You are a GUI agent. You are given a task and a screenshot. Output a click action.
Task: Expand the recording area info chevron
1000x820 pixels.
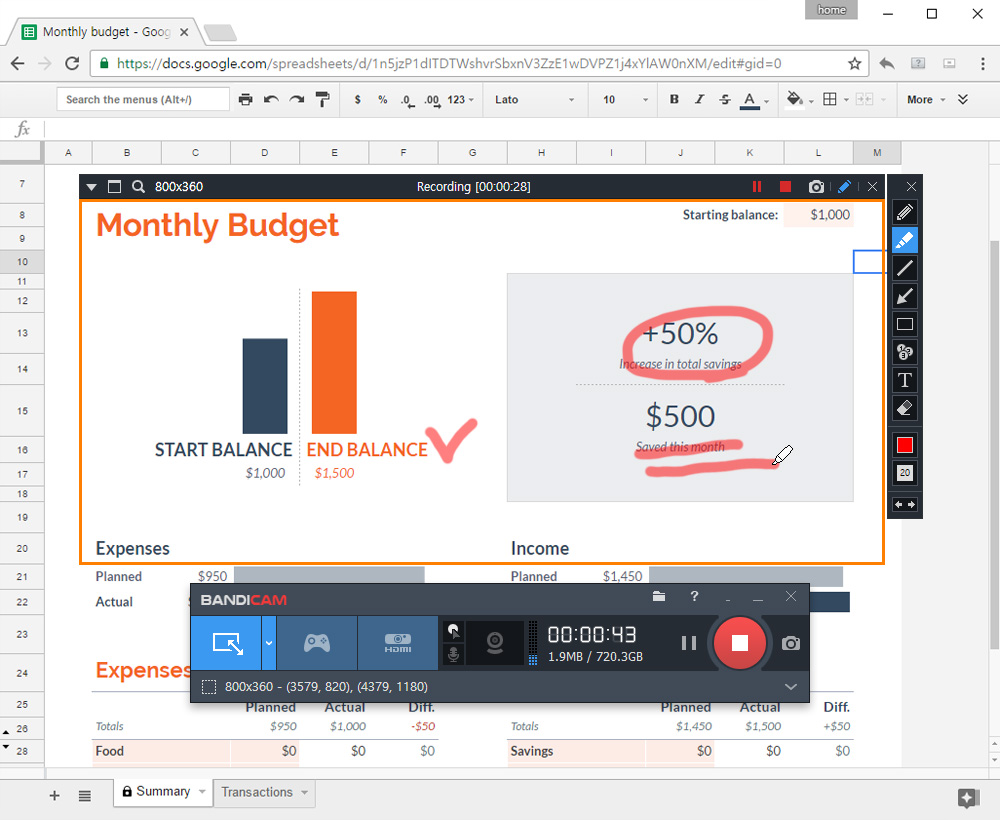coord(791,687)
